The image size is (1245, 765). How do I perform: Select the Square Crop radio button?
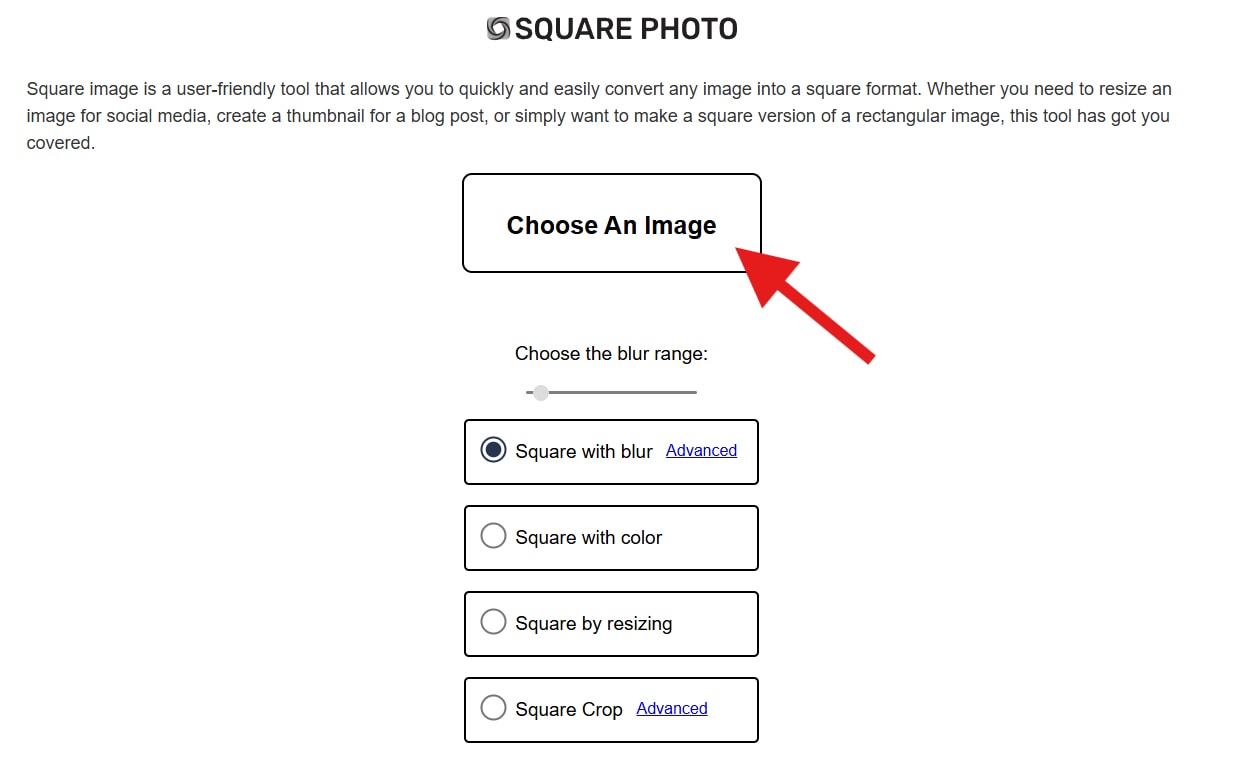(x=493, y=709)
